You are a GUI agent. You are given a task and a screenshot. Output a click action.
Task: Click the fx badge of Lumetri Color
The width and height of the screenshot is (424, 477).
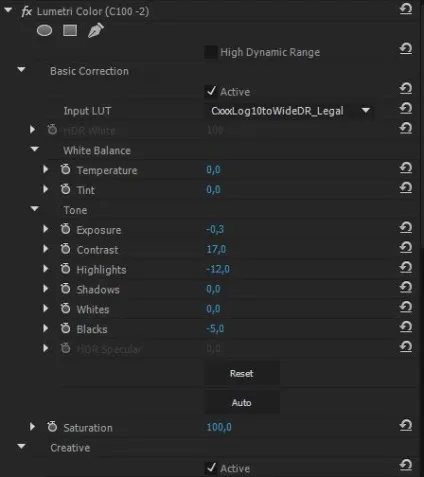point(26,12)
